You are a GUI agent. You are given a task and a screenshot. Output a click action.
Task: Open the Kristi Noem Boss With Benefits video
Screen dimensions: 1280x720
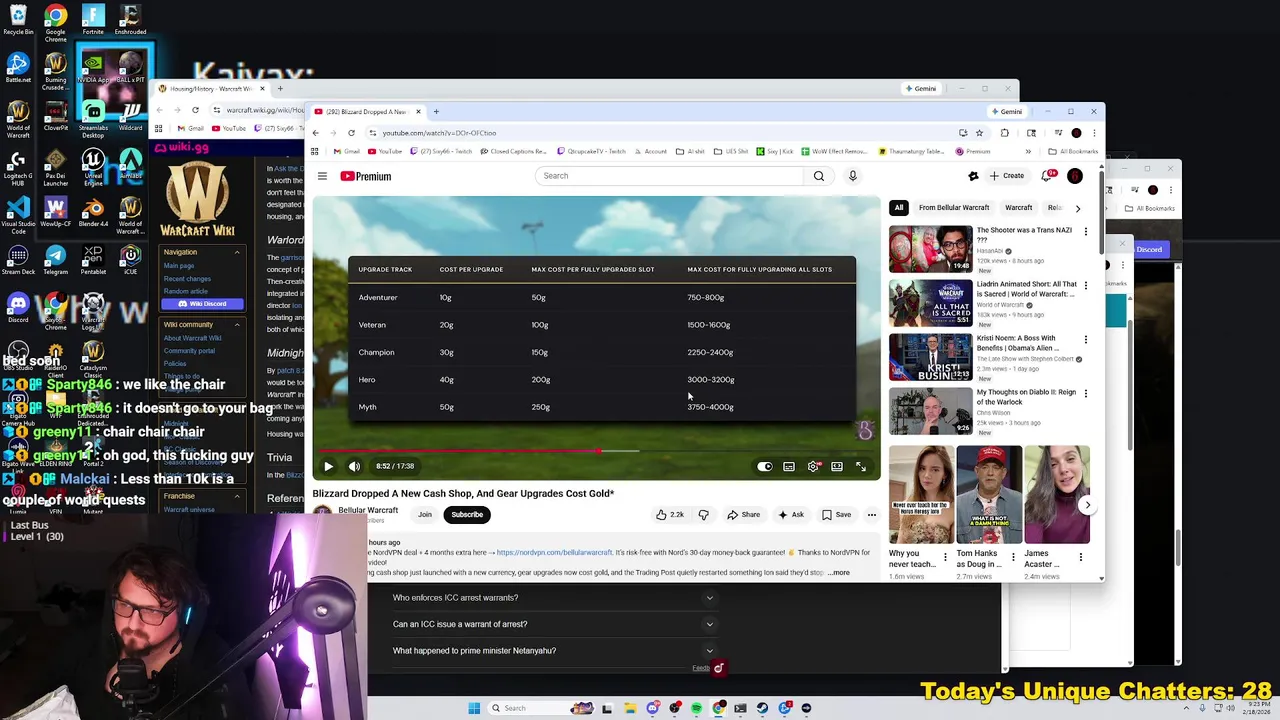click(x=930, y=357)
